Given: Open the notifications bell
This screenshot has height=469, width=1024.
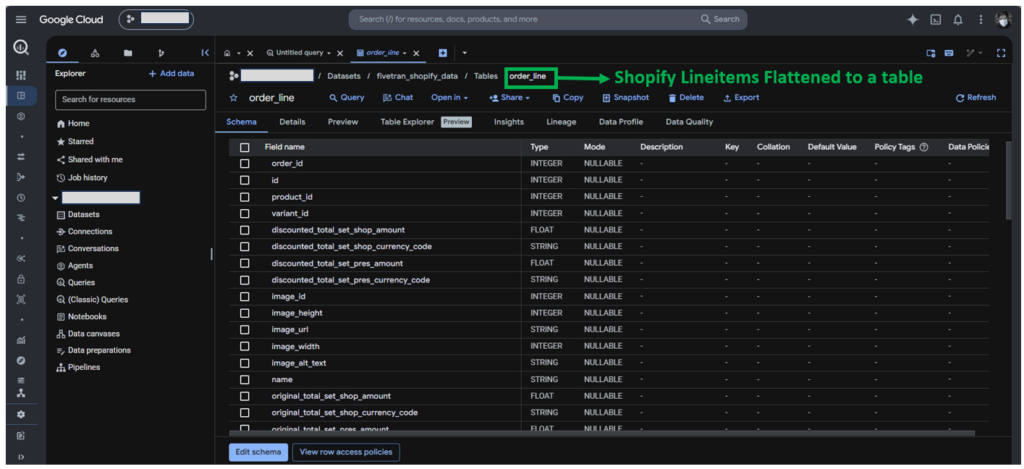Looking at the screenshot, I should 958,20.
